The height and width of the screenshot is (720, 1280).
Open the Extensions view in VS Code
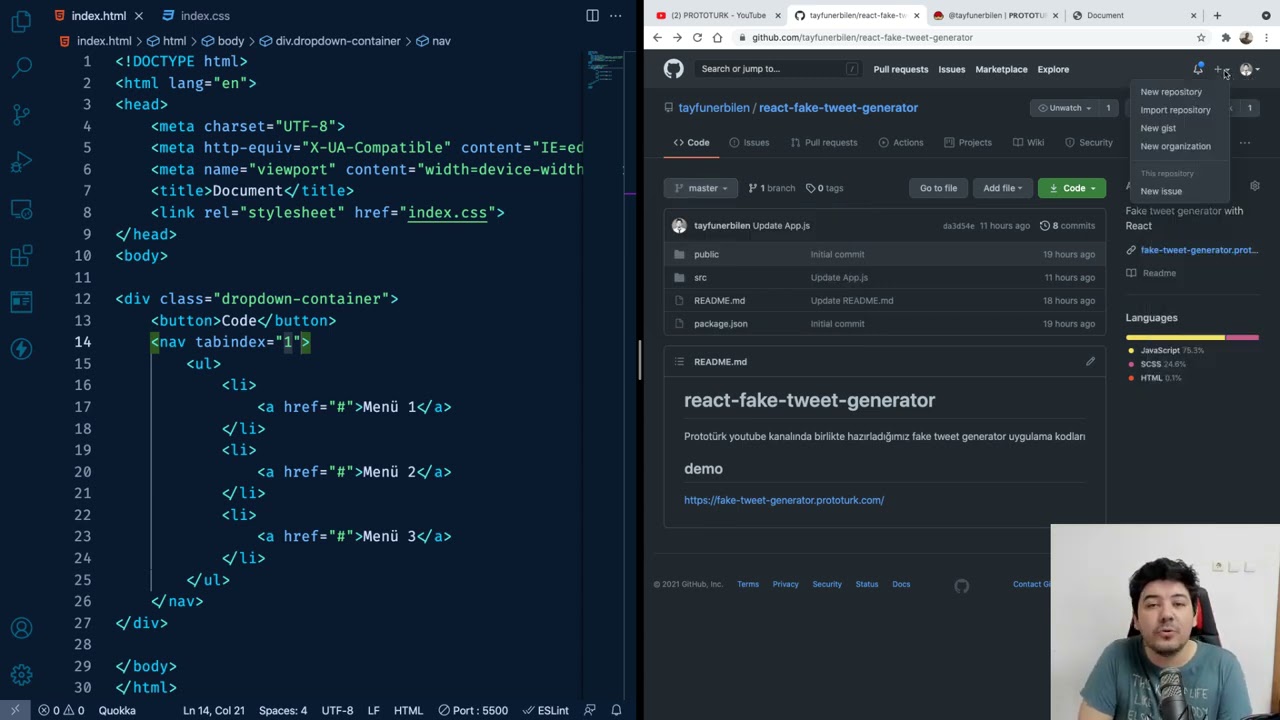(x=21, y=256)
